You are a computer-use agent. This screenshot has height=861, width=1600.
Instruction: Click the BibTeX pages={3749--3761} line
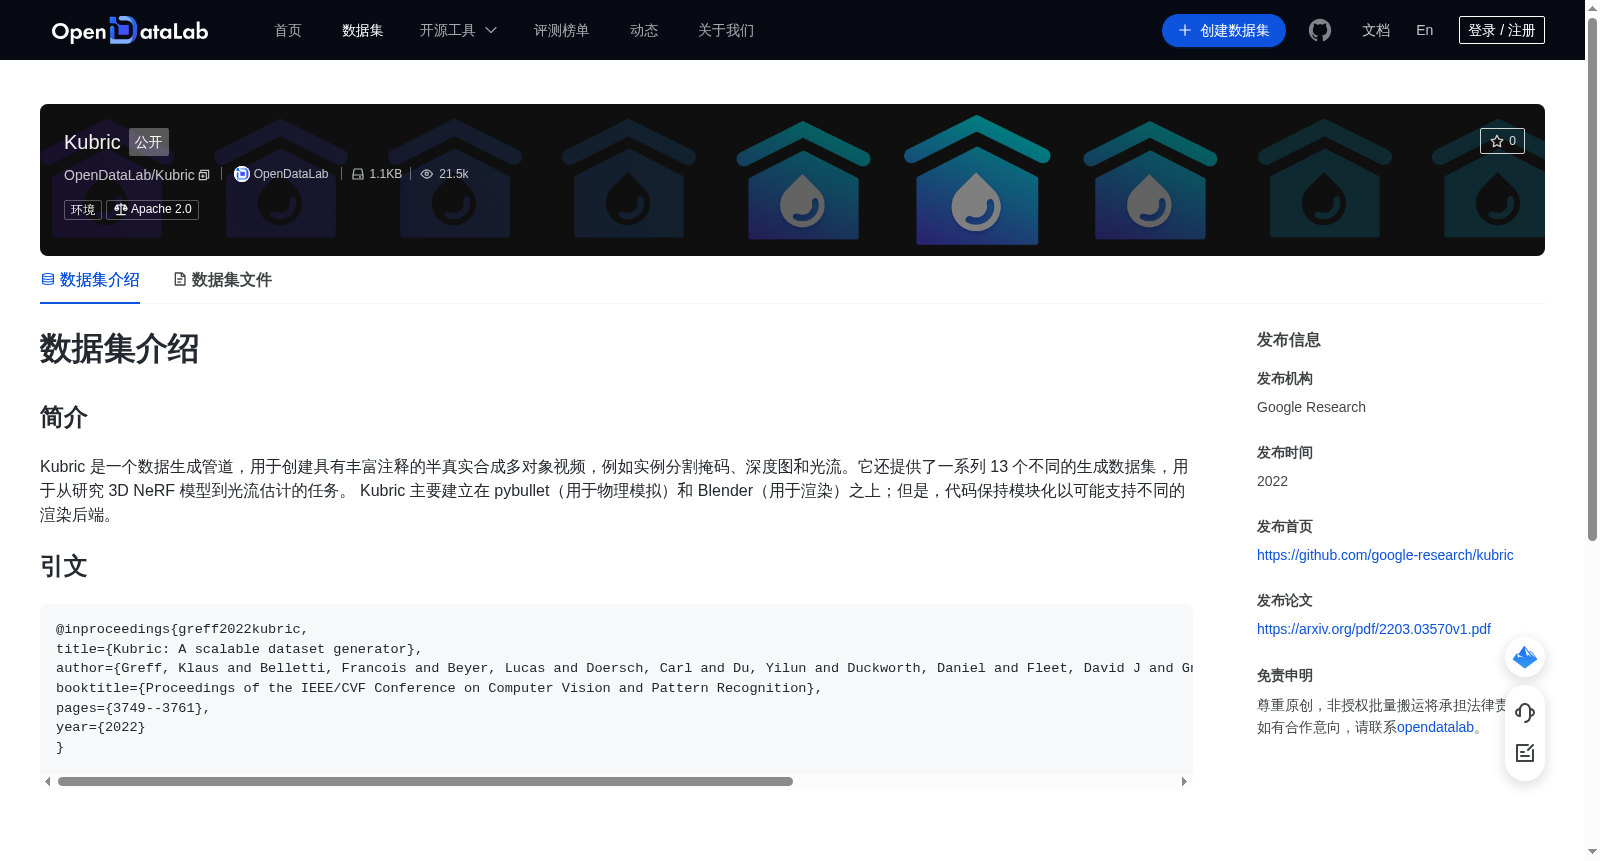click(x=133, y=708)
